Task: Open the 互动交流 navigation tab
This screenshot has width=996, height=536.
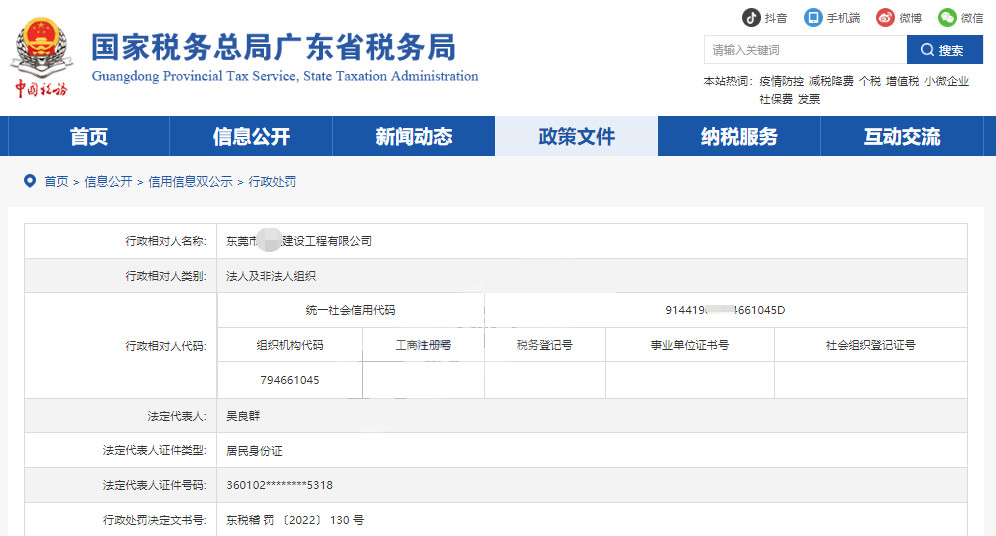Action: pyautogui.click(x=901, y=136)
